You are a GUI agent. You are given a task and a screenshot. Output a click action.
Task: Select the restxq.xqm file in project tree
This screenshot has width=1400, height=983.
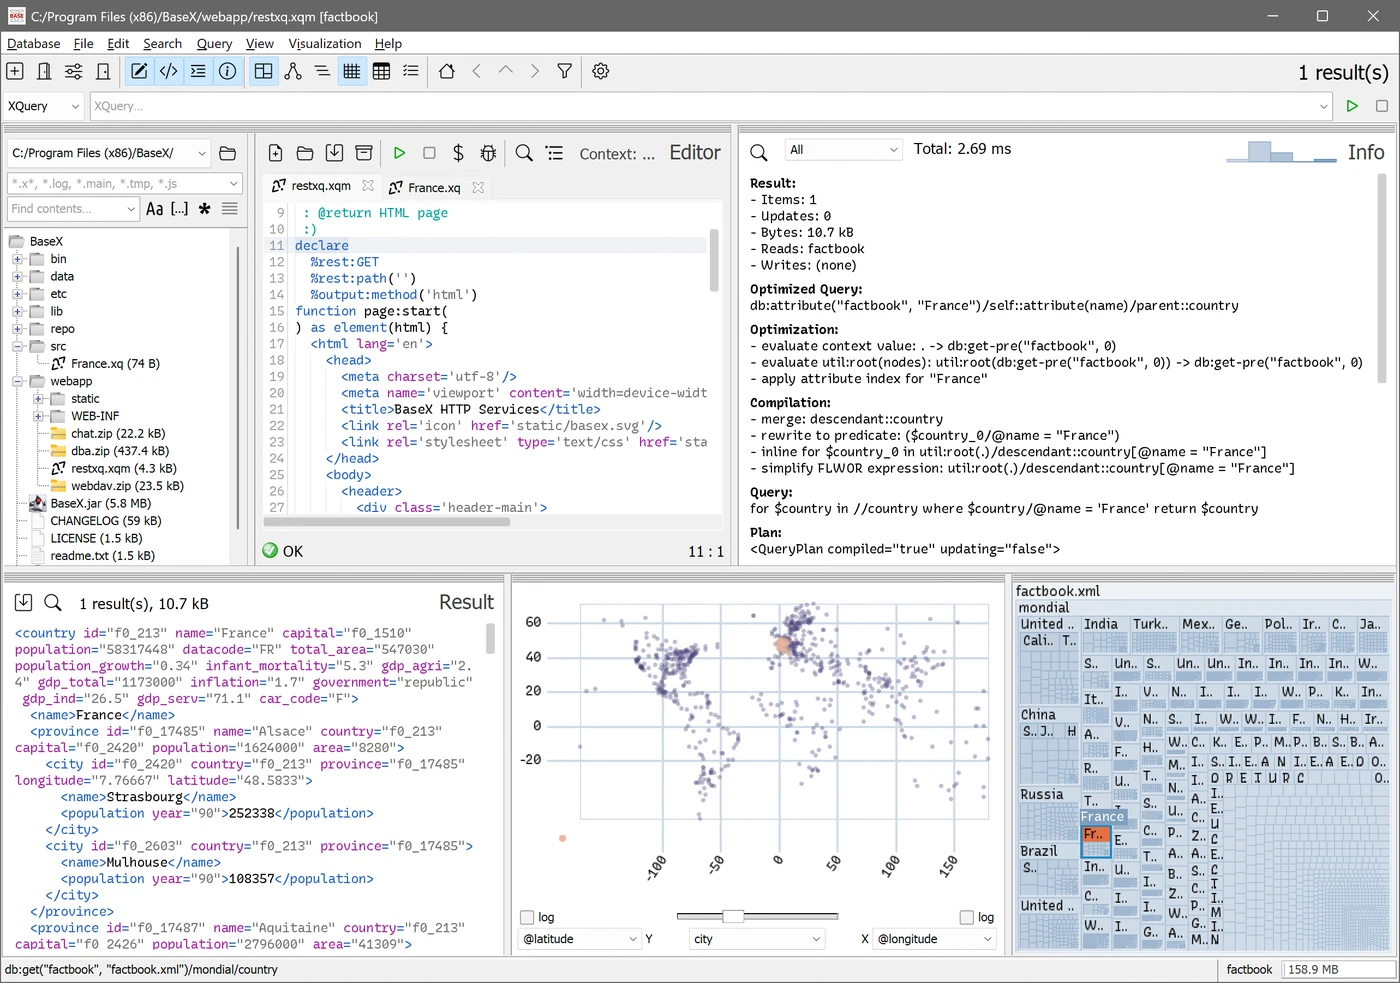click(123, 468)
